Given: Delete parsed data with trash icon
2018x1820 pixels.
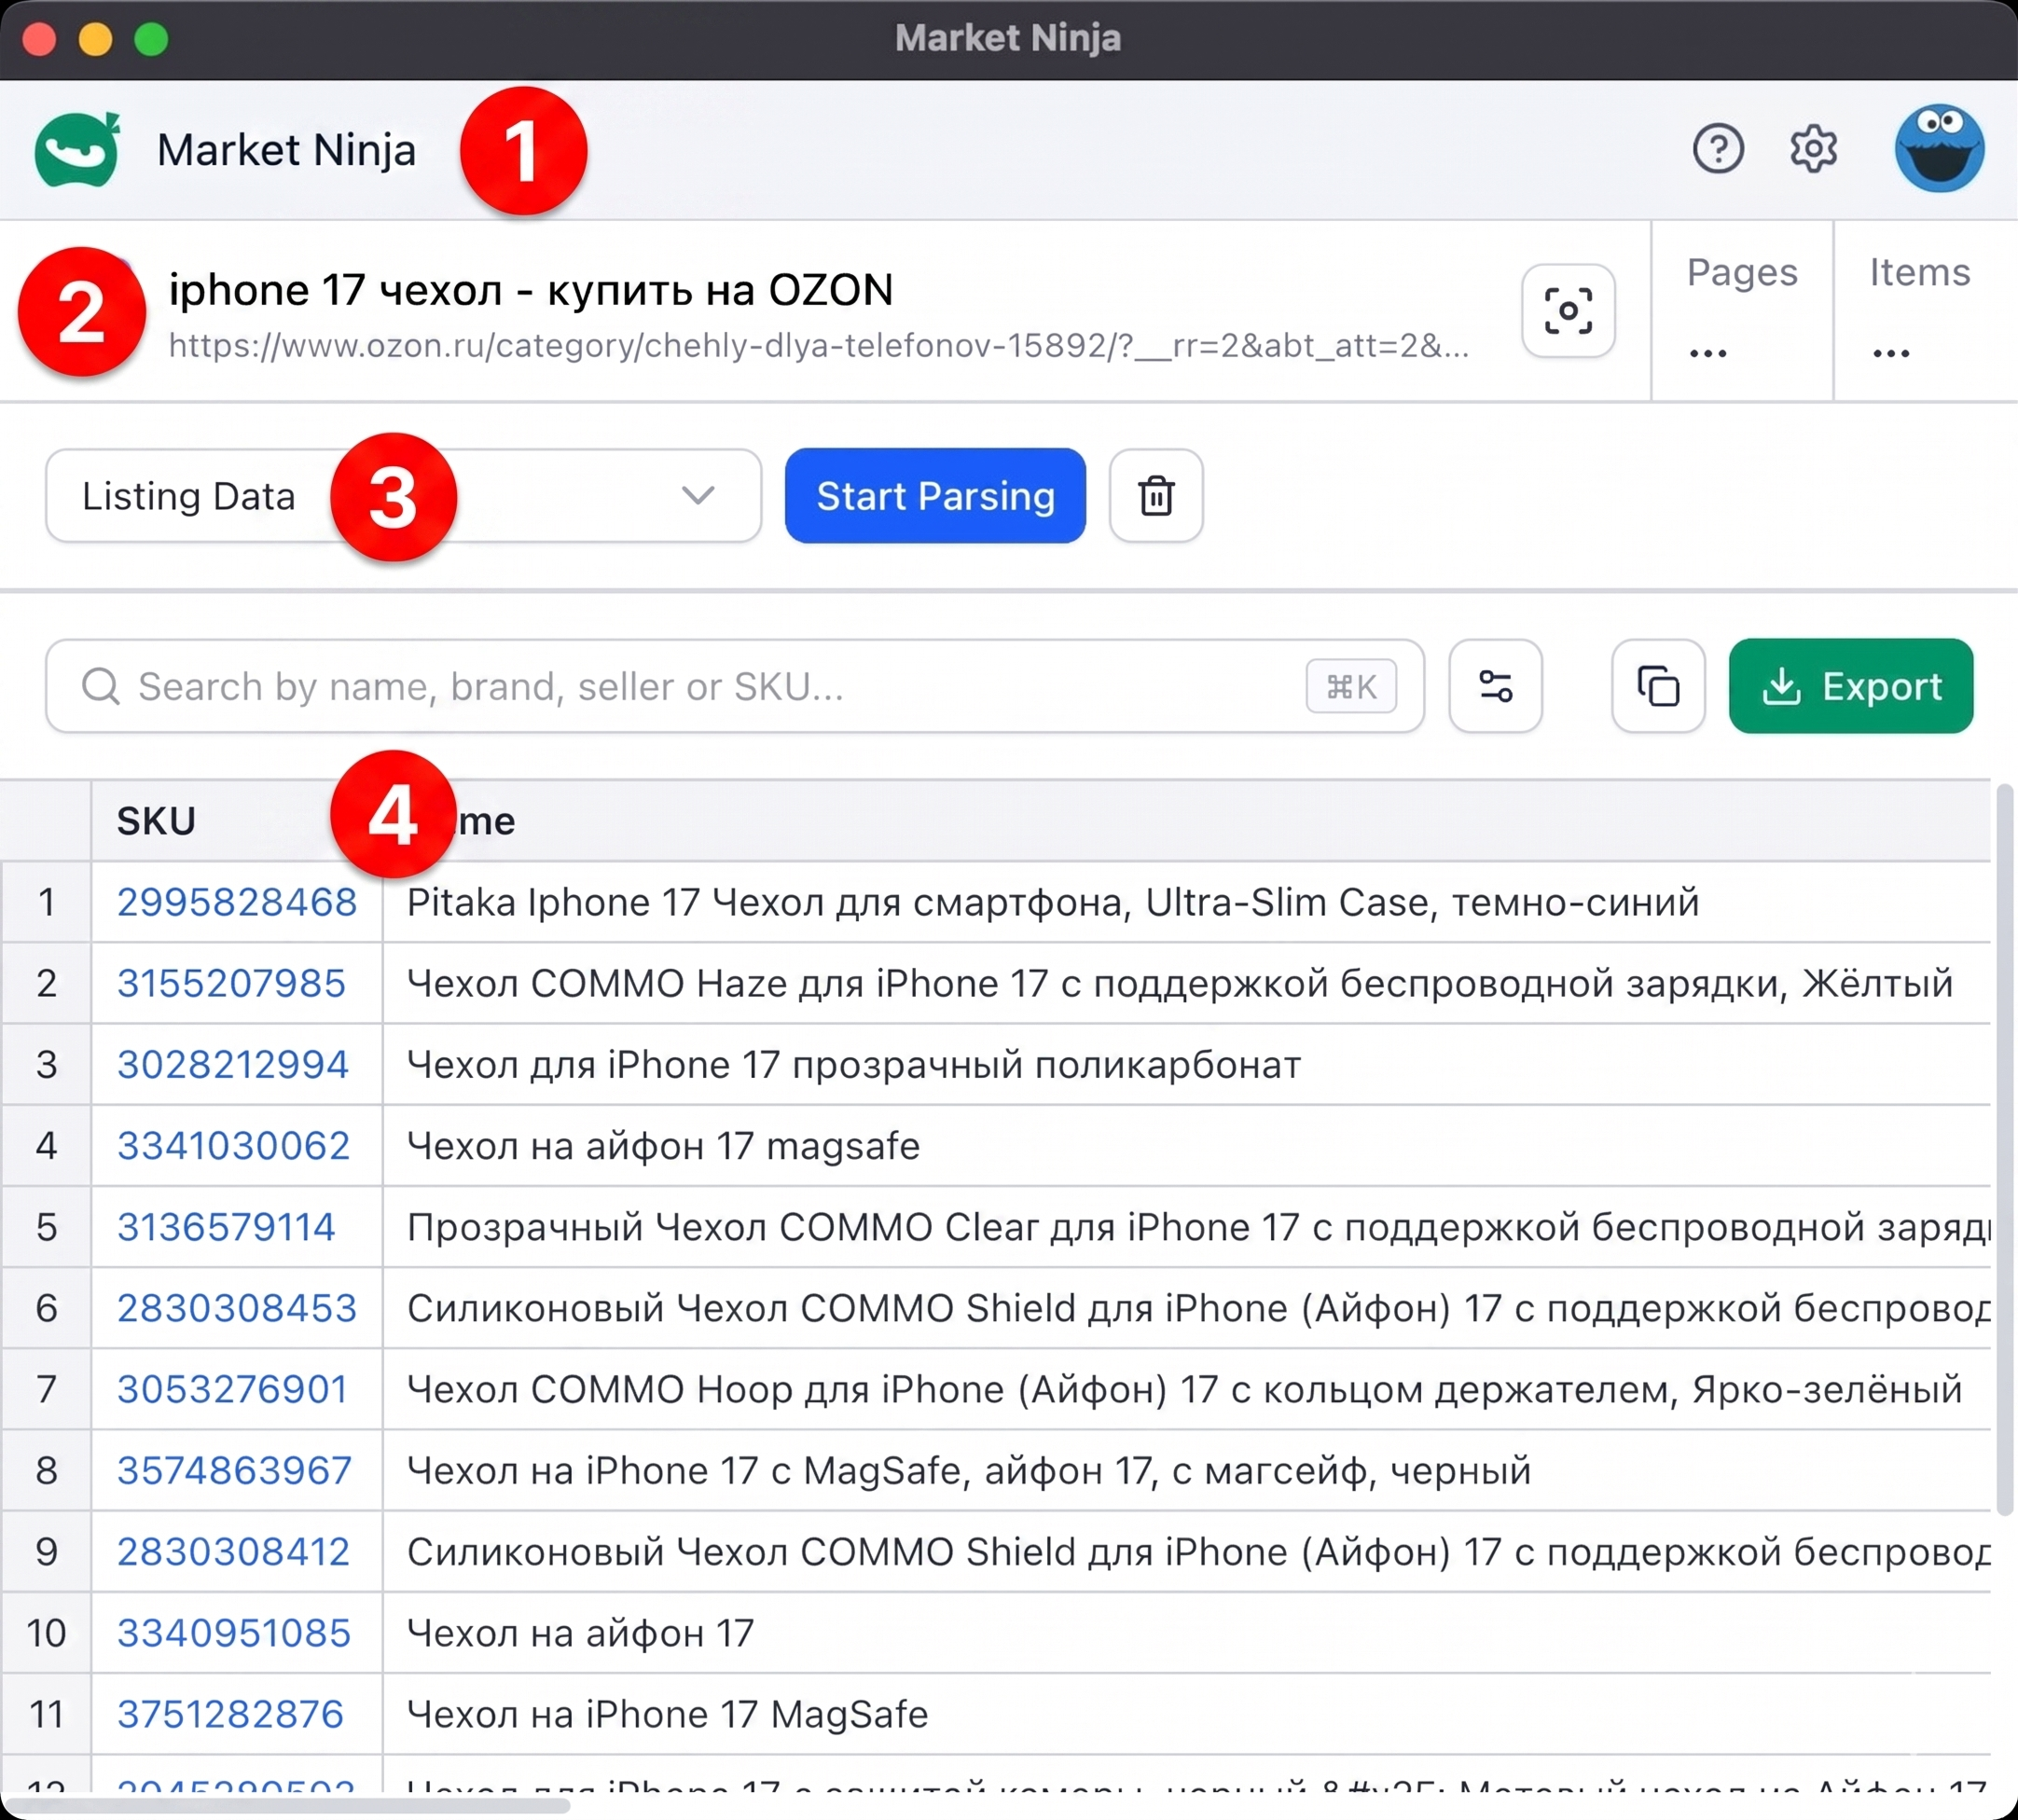Looking at the screenshot, I should 1156,496.
